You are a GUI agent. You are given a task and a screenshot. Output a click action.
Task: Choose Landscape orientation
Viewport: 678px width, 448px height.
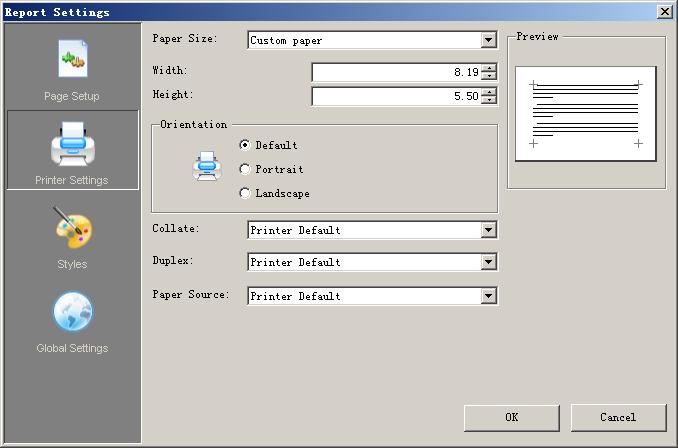click(x=245, y=193)
